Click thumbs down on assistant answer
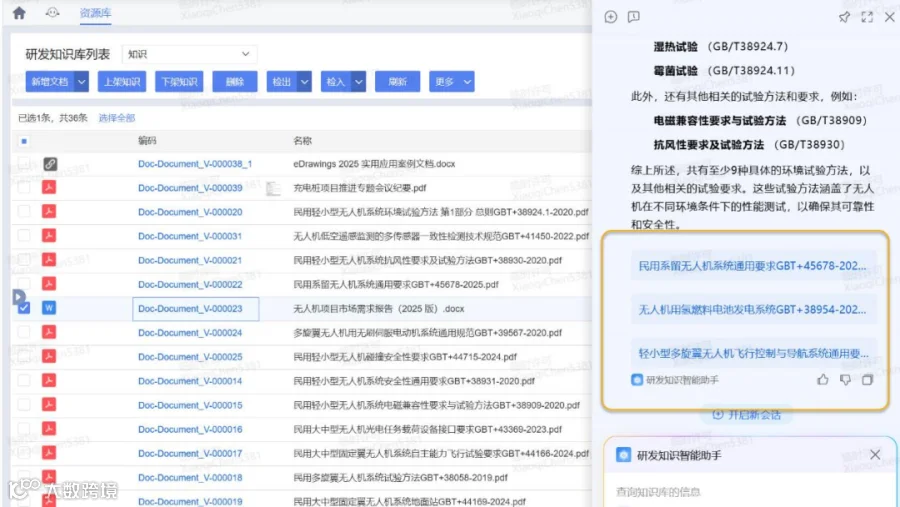 [845, 380]
